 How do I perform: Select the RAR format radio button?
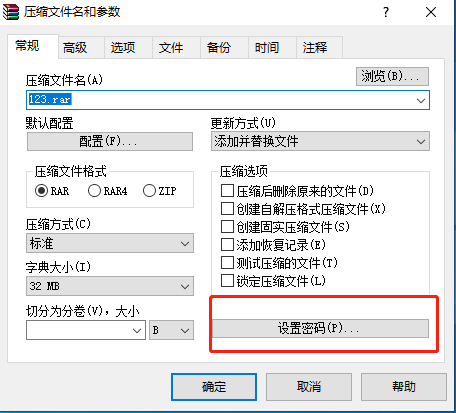tap(41, 191)
